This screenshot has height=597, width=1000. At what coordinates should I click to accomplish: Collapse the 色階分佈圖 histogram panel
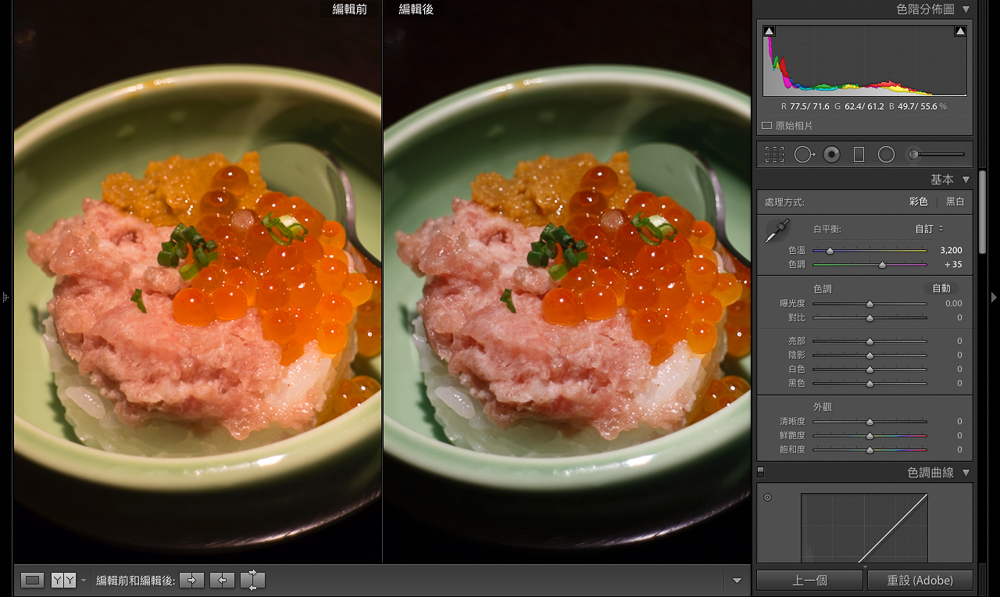tap(965, 9)
